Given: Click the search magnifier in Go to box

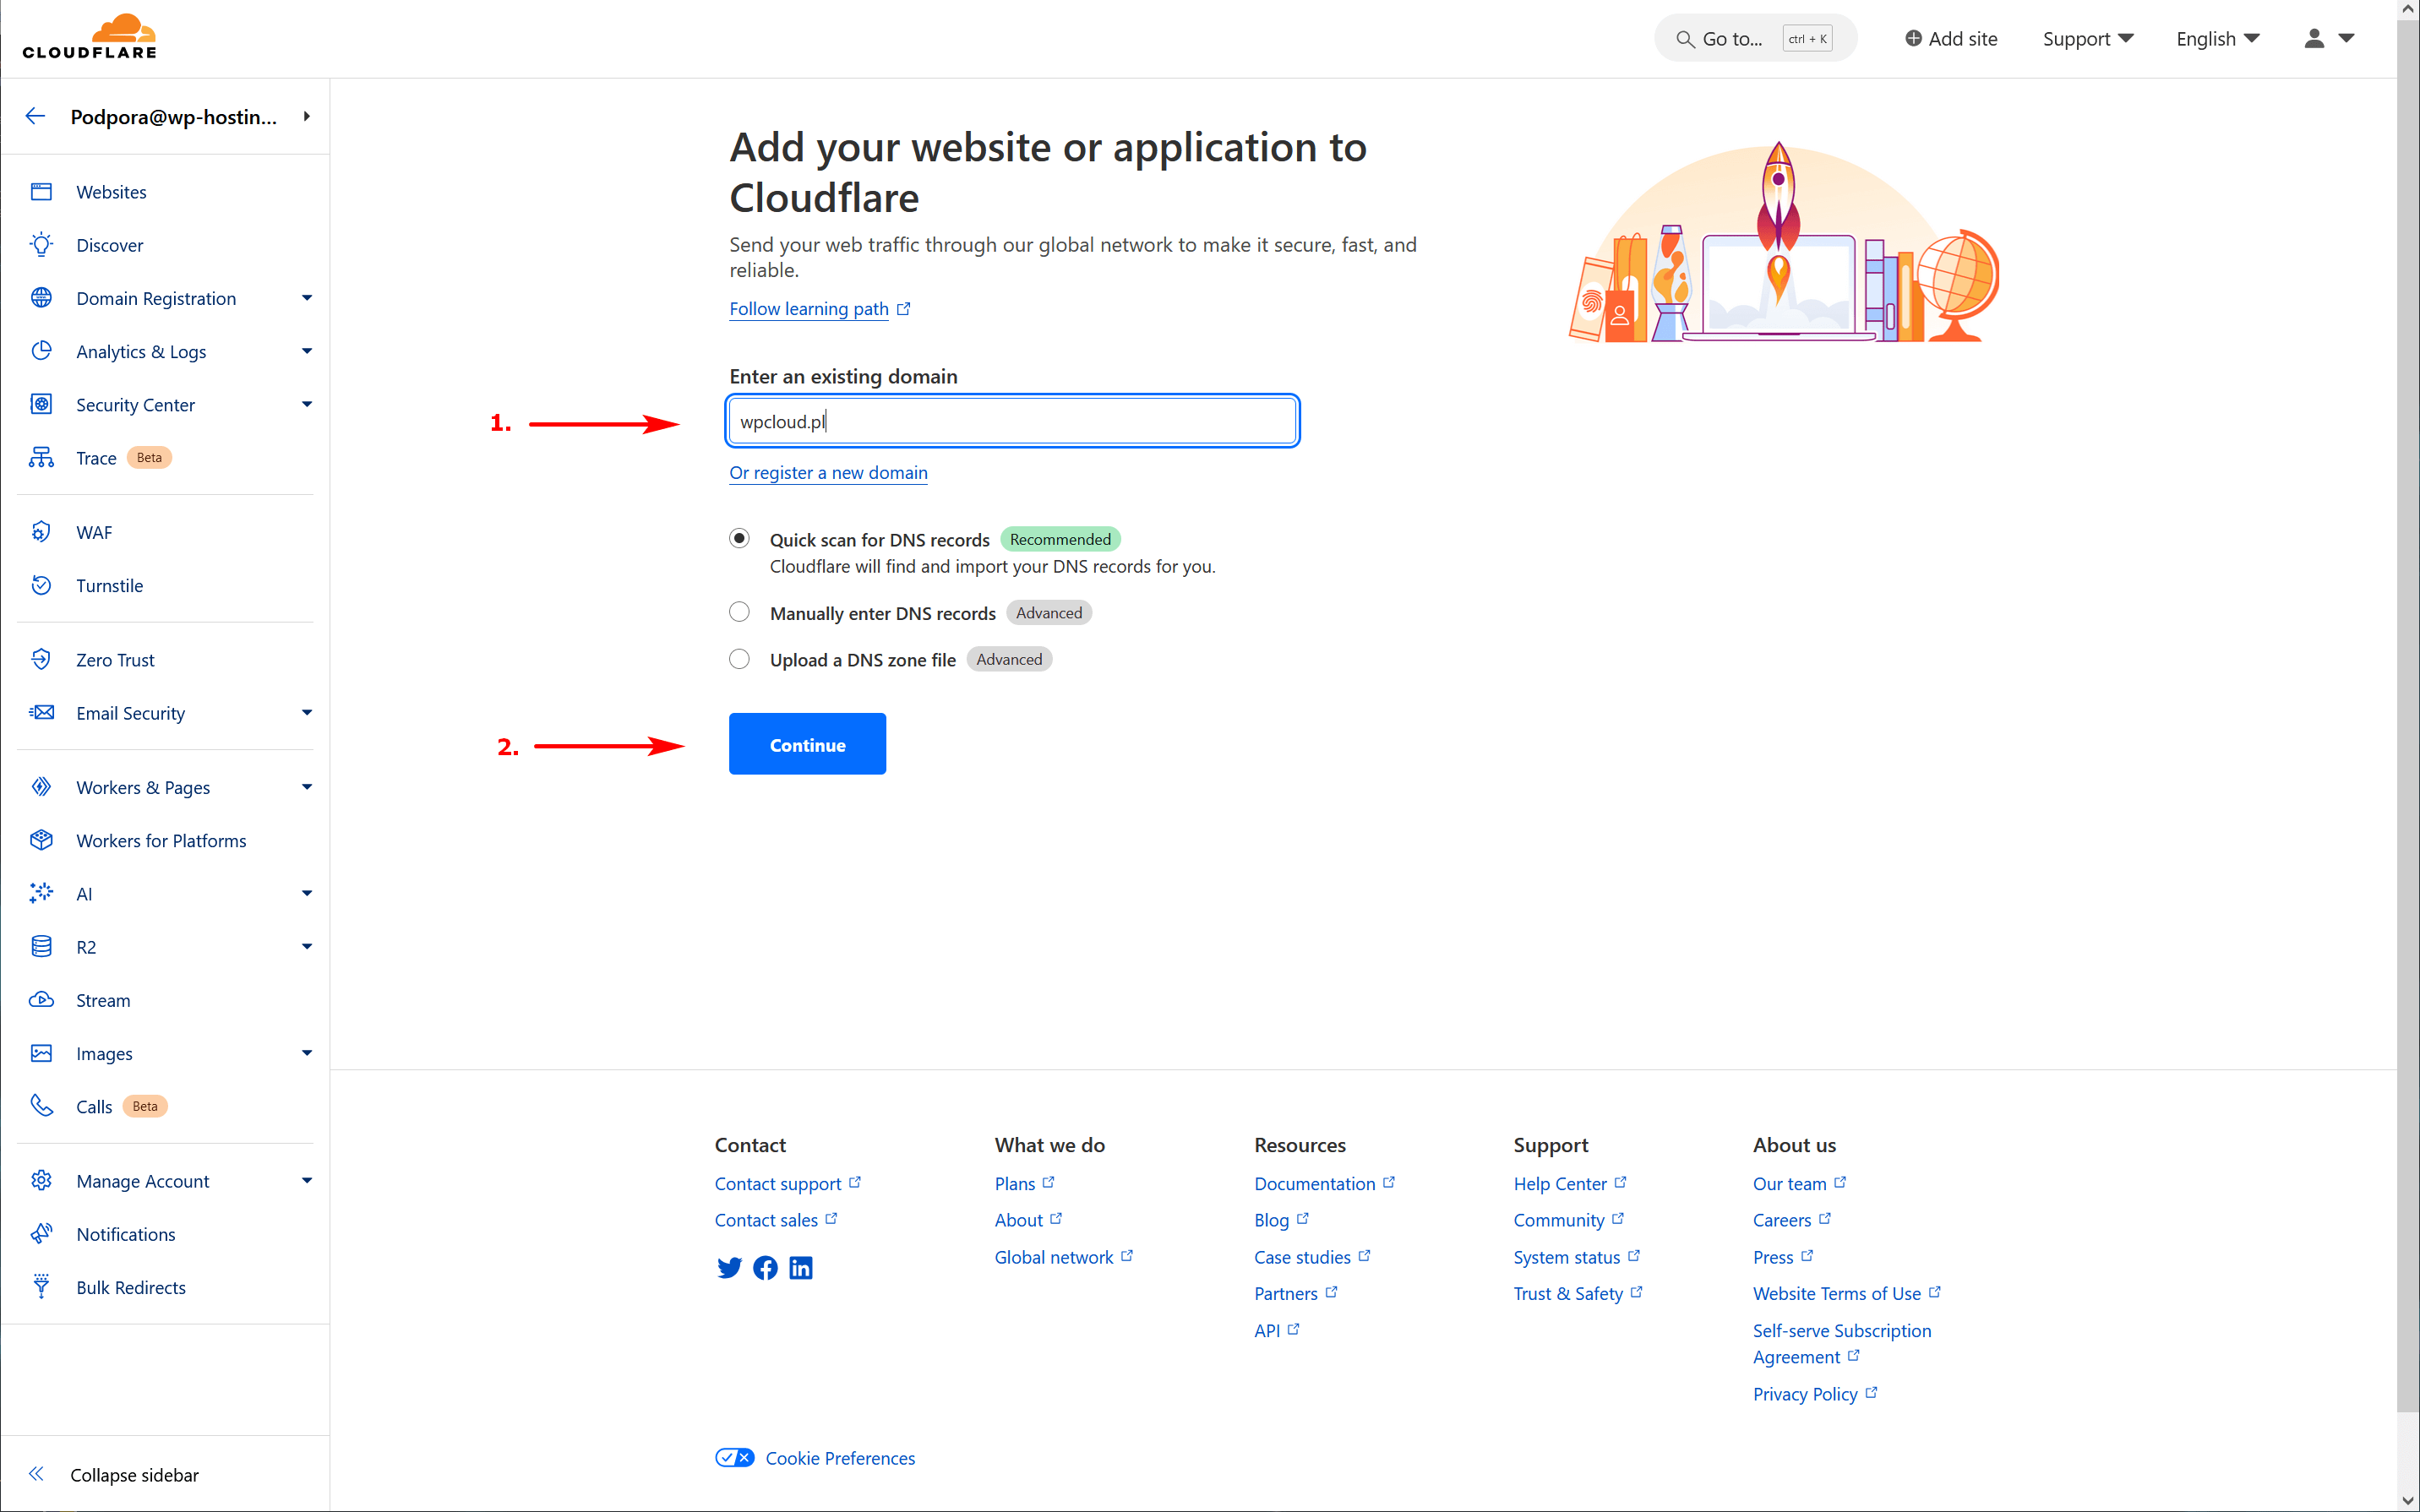Looking at the screenshot, I should tap(1685, 39).
